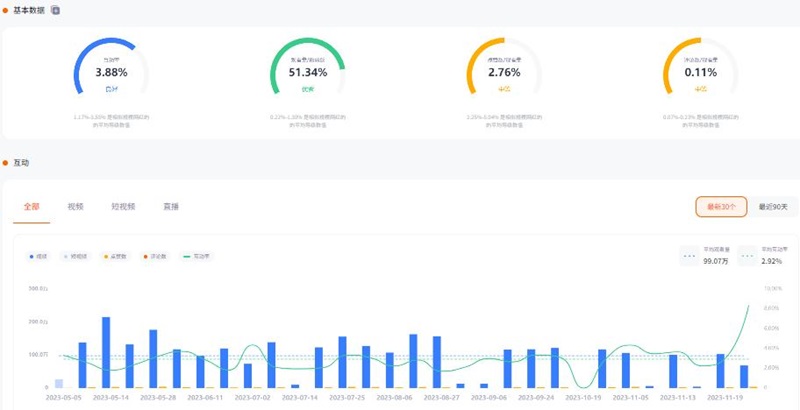Select the 最新30个 range button

(x=721, y=207)
